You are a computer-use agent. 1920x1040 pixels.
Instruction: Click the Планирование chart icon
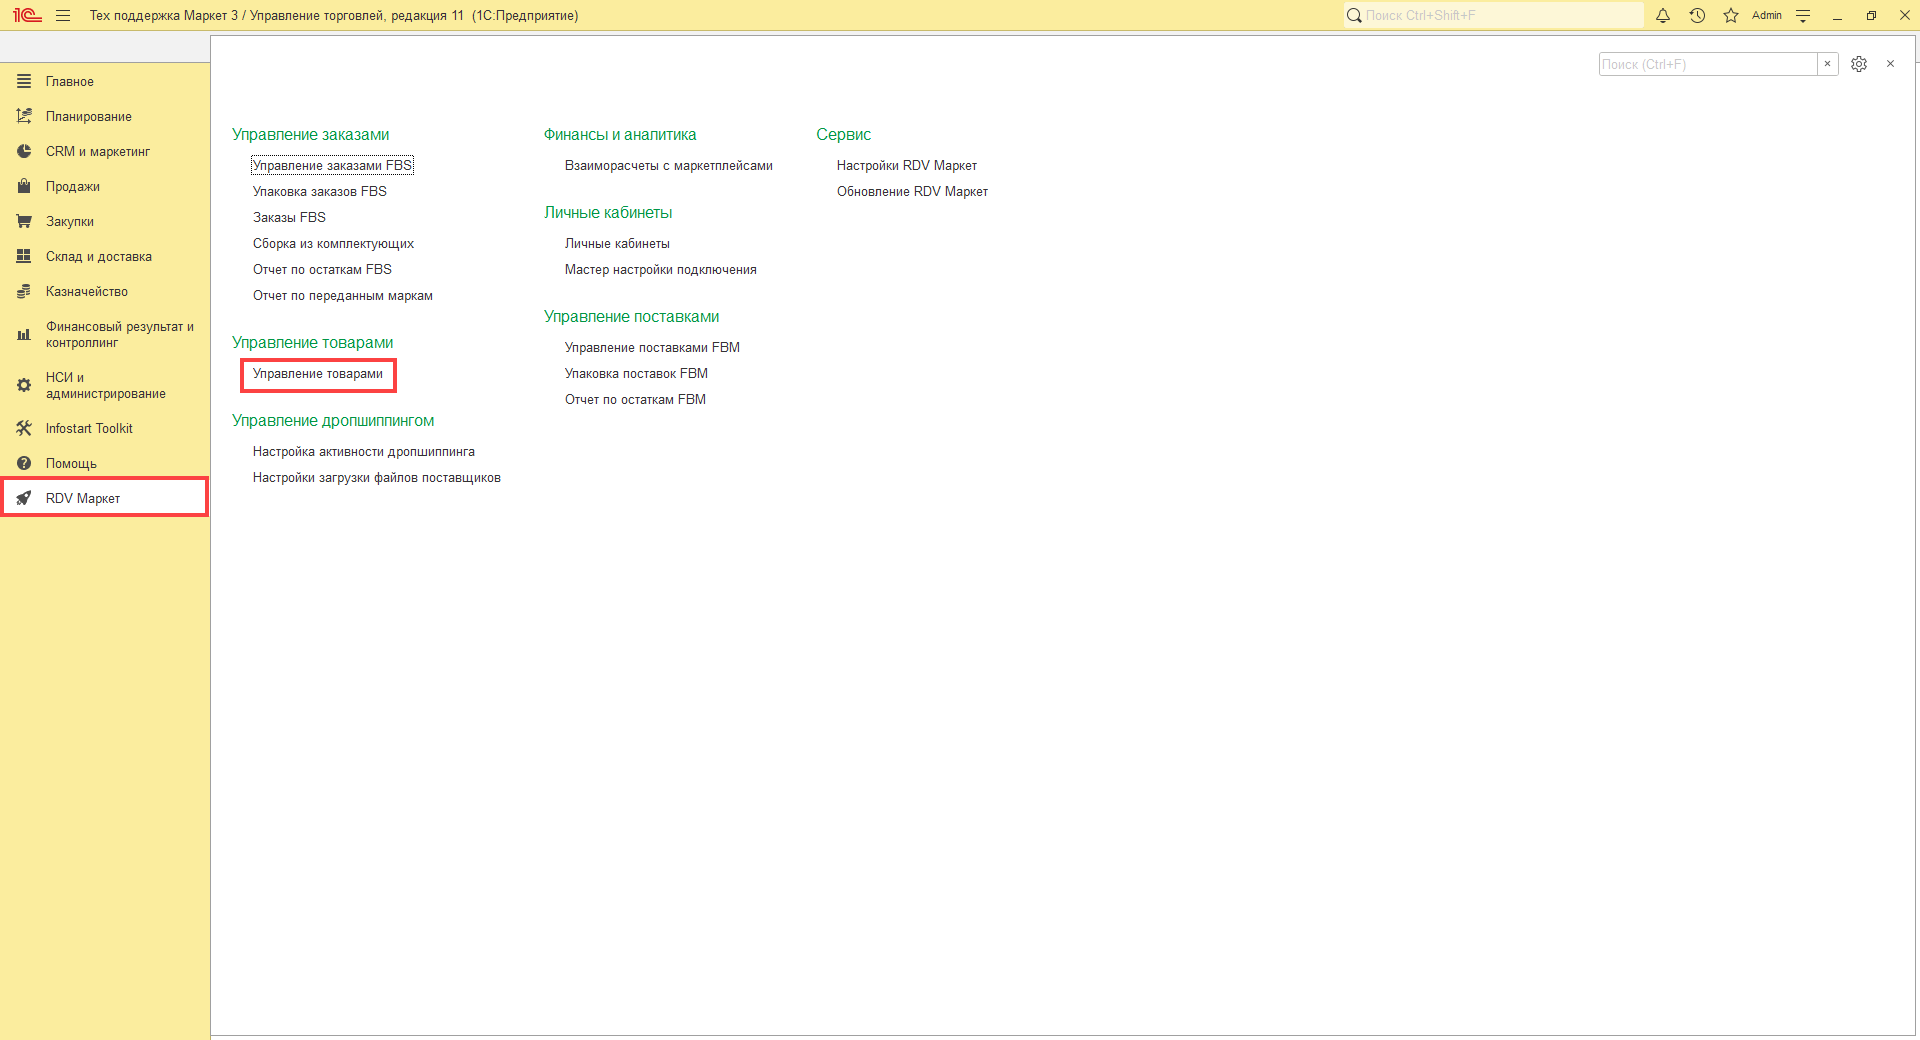24,116
